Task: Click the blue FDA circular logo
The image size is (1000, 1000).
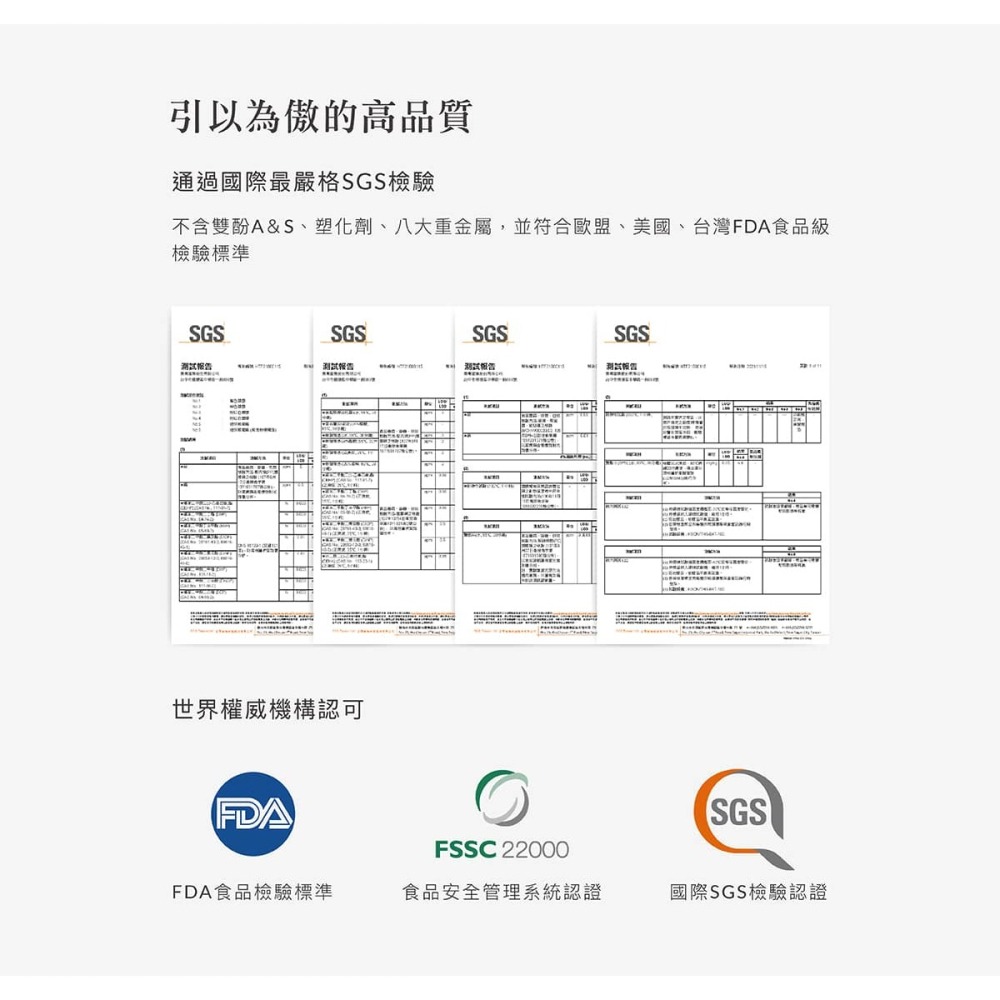Action: tap(252, 814)
